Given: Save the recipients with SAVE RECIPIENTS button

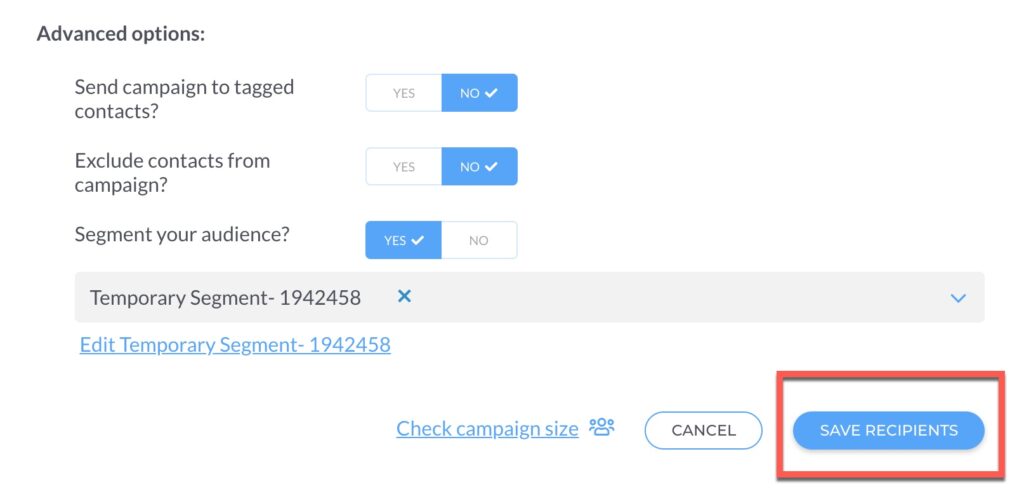Looking at the screenshot, I should pyautogui.click(x=888, y=430).
